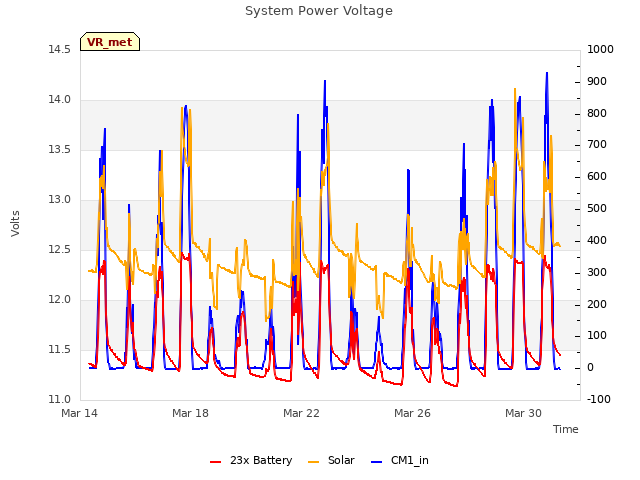Click the blue CM1_in legend swatch
The height and width of the screenshot is (480, 640).
coord(376,462)
